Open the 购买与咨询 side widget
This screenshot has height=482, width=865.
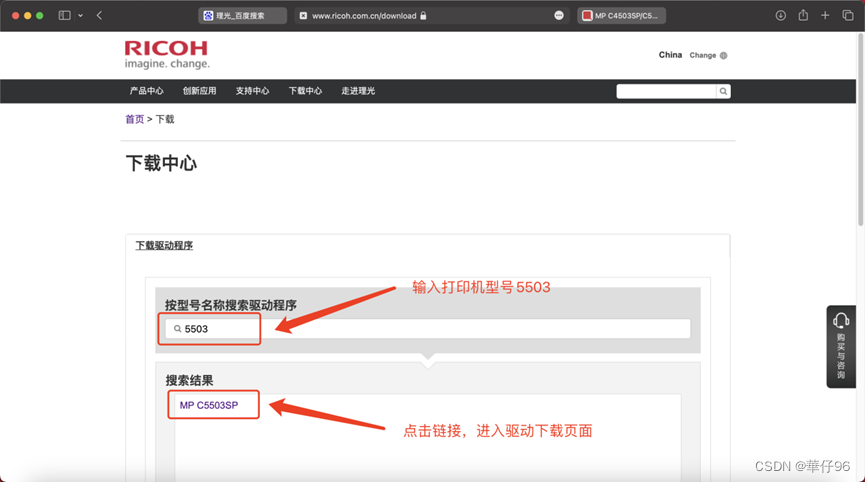tap(841, 346)
